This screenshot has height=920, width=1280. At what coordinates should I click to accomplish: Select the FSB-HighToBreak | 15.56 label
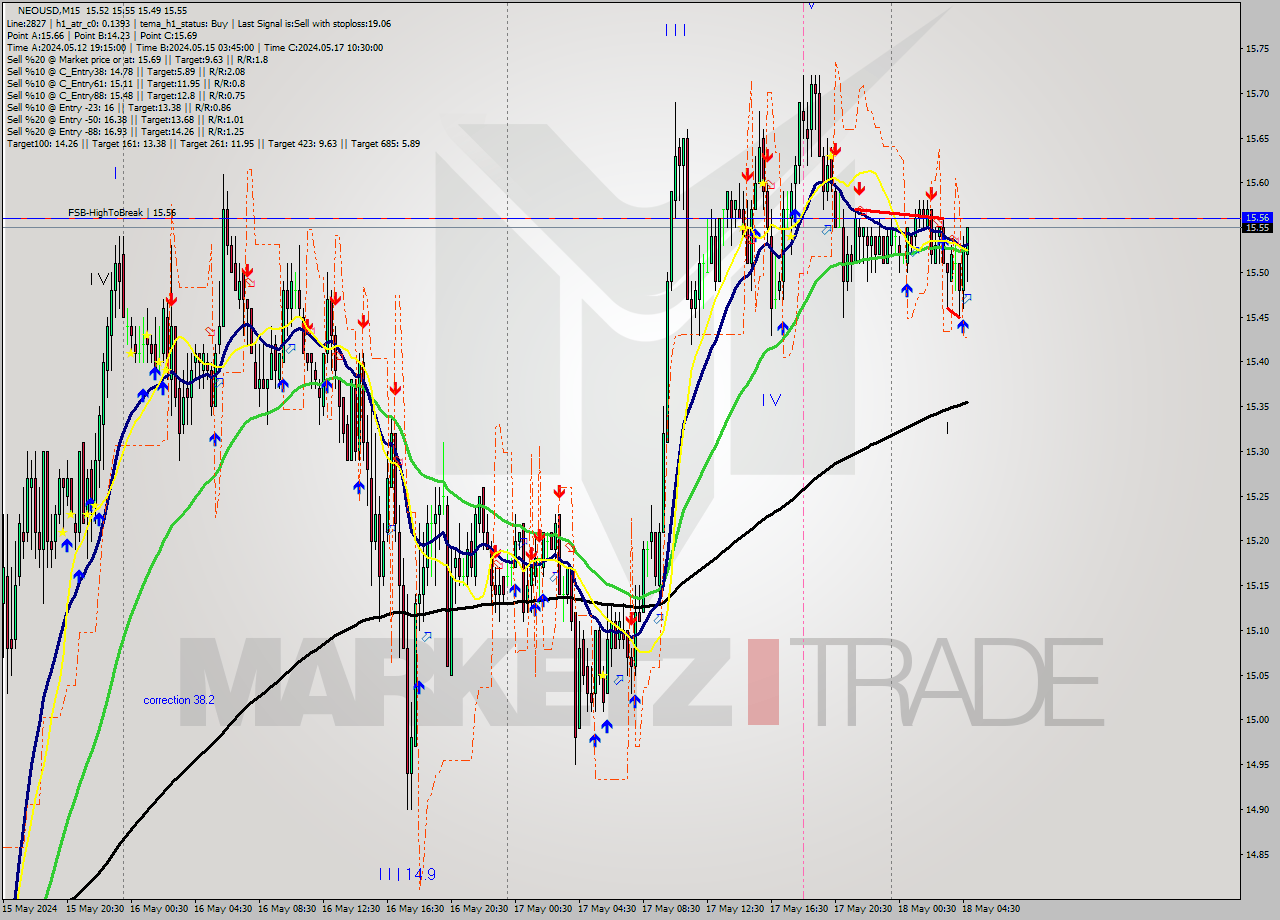122,212
